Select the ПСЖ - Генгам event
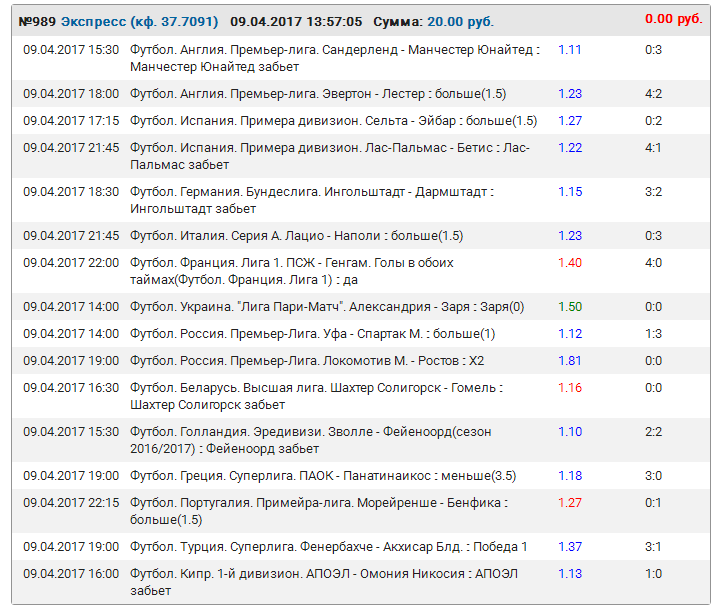This screenshot has height=615, width=724. pos(291,271)
